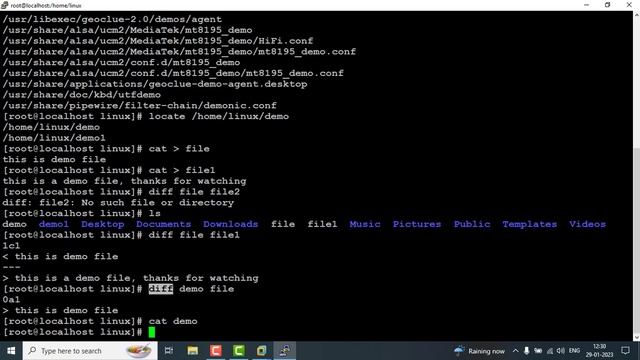Click the 'demo1' directory name in ls output

pos(53,224)
